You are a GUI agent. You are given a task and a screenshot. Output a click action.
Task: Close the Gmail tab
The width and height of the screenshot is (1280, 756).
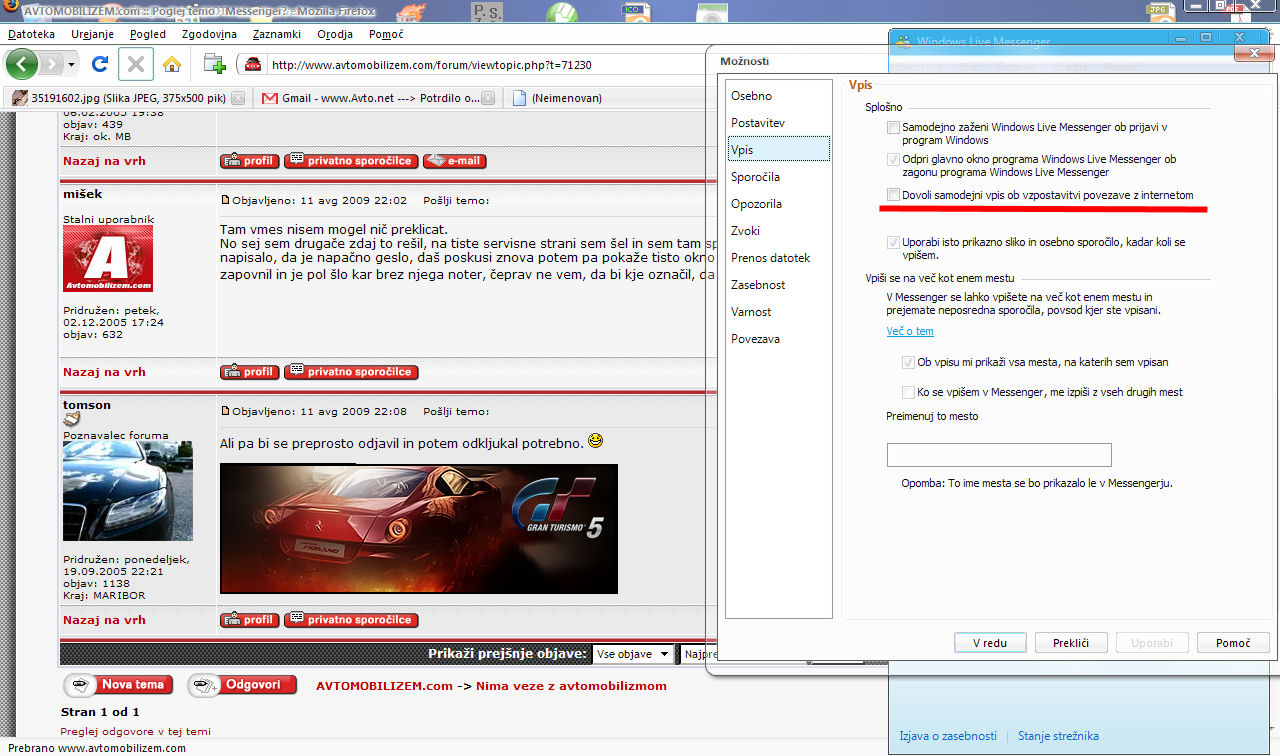coord(488,99)
